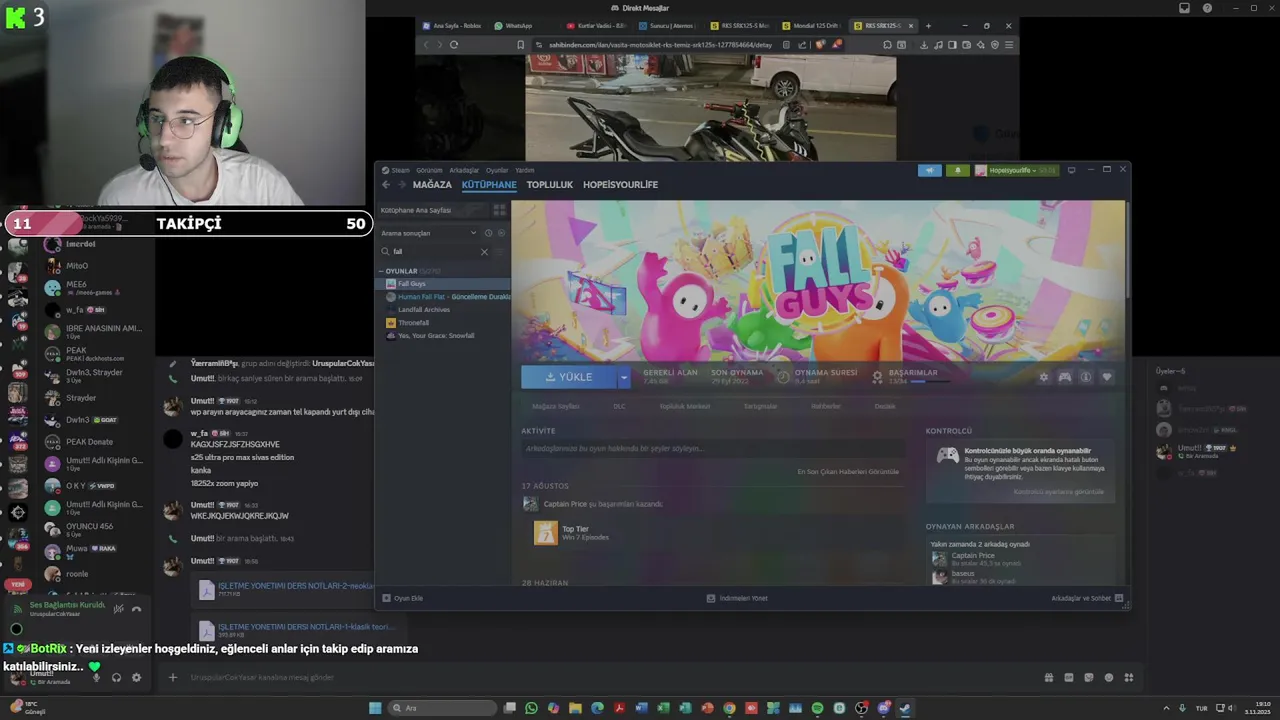Viewport: 1280px width, 720px height.
Task: Open a new browser tab
Action: [929, 26]
